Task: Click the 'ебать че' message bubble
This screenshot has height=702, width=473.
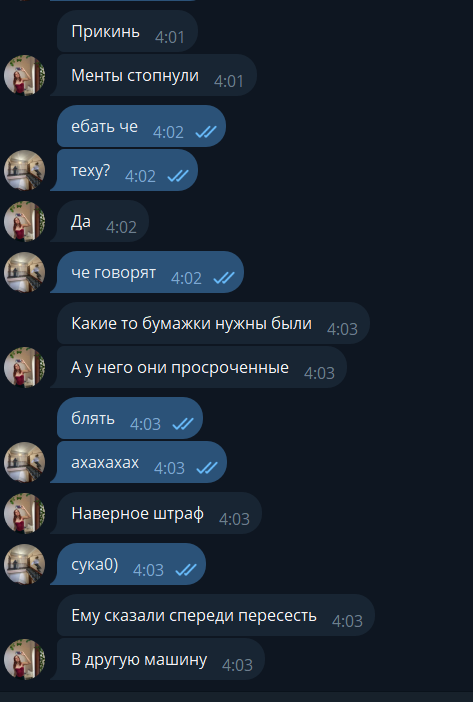Action: (x=141, y=126)
